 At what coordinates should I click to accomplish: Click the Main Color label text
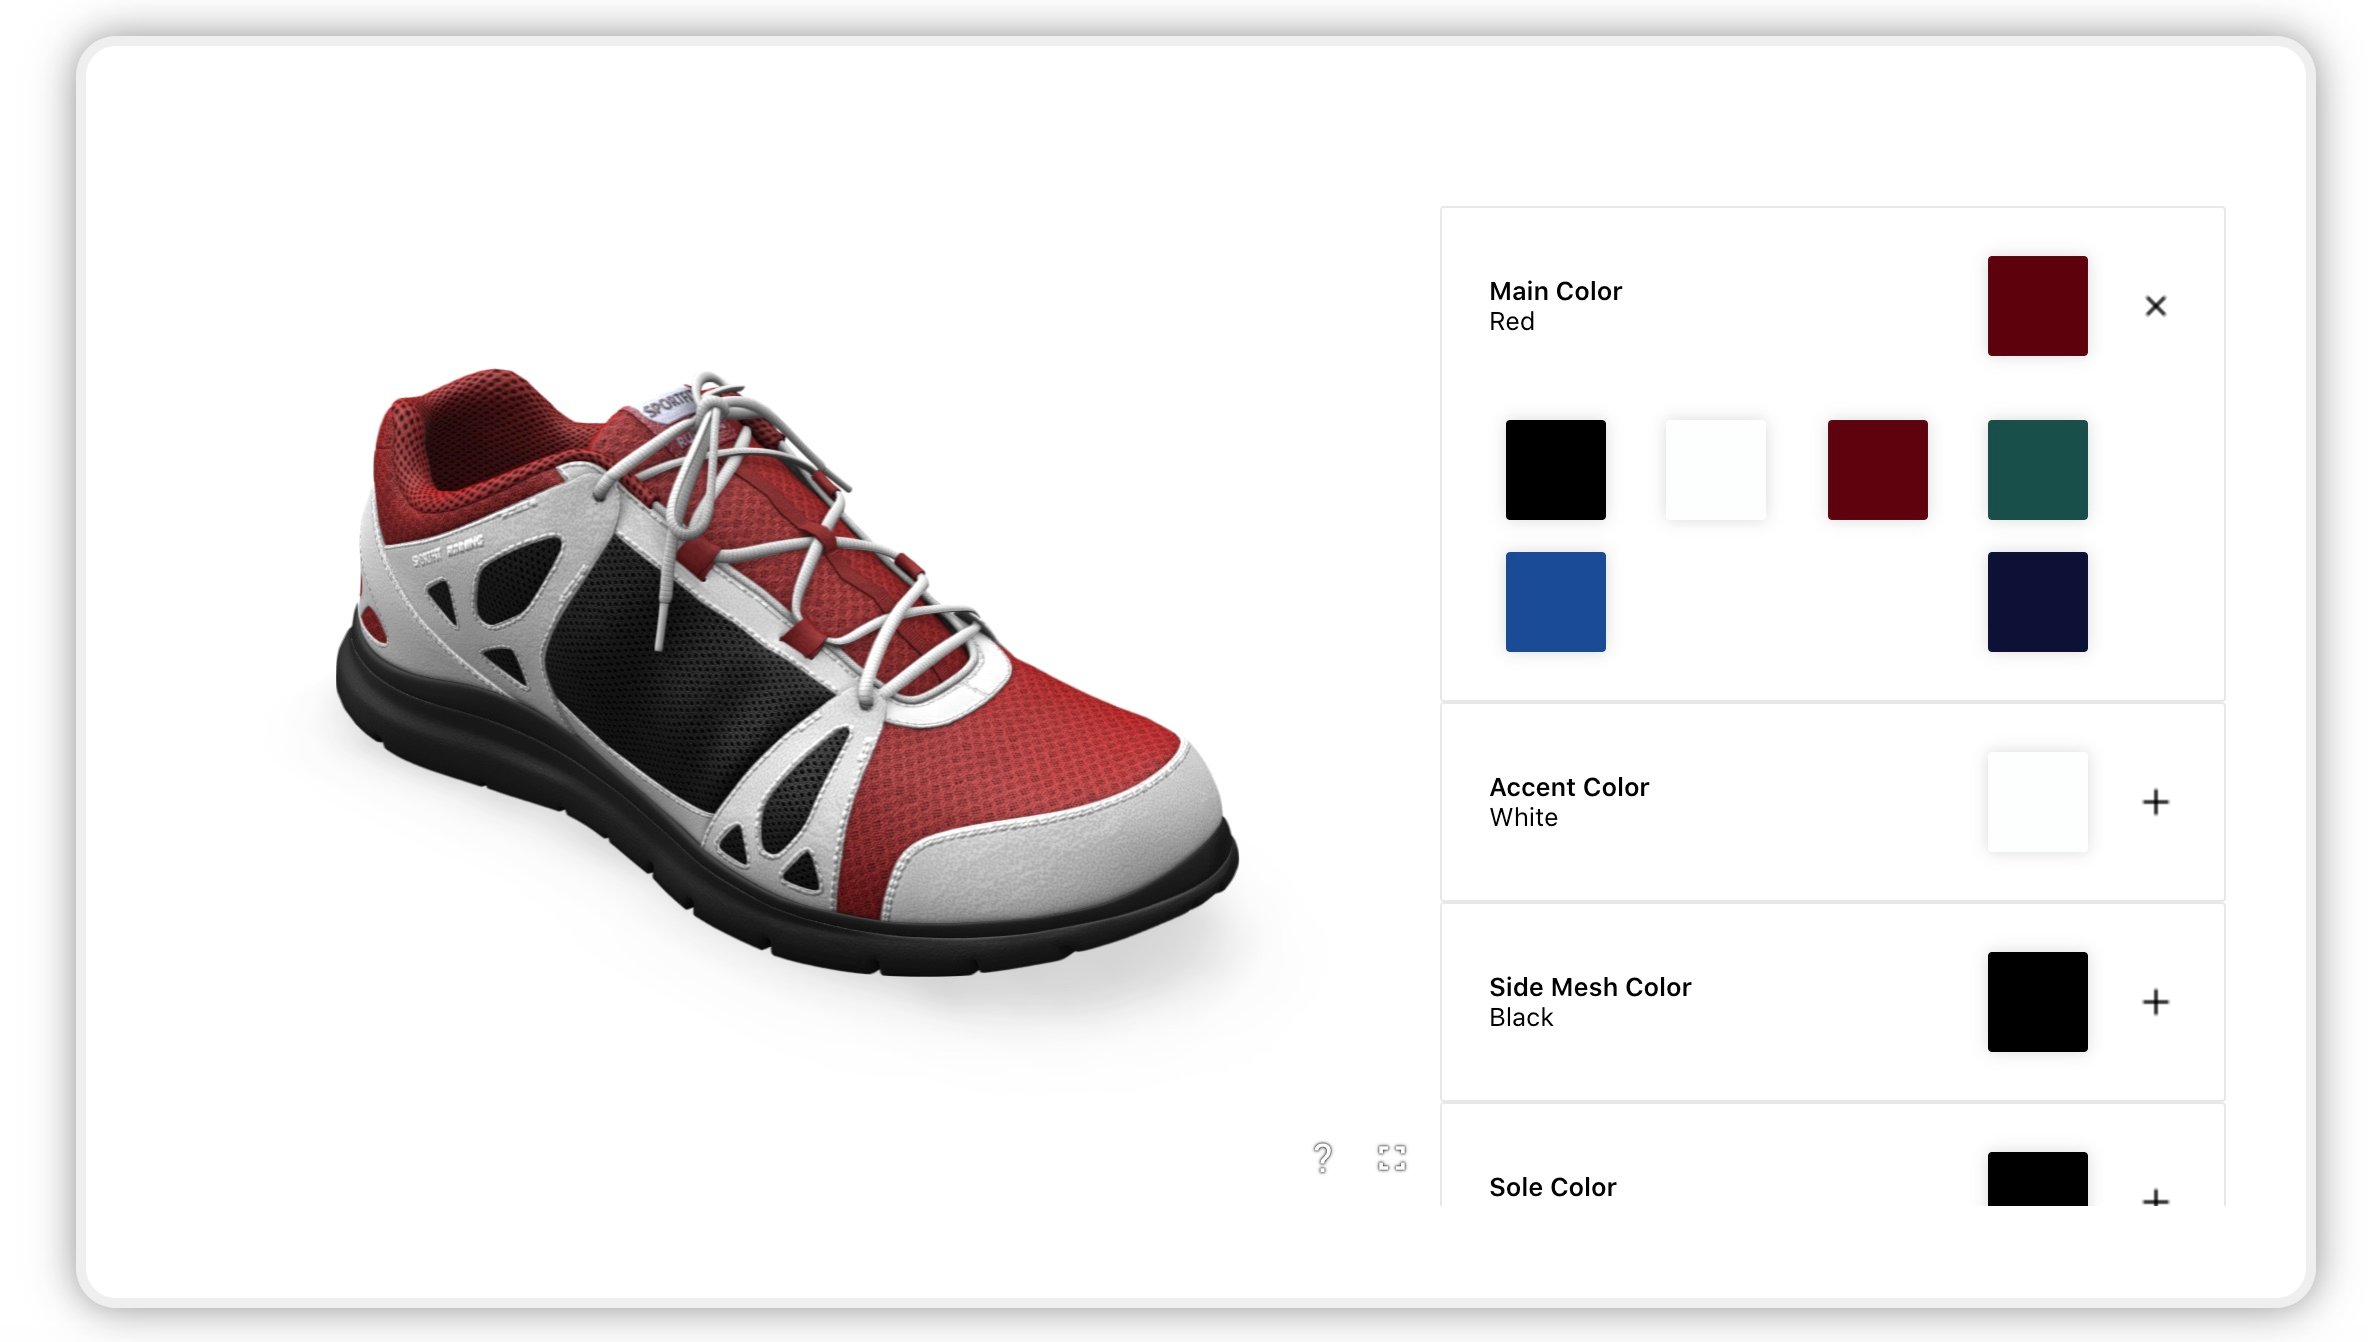click(1556, 290)
